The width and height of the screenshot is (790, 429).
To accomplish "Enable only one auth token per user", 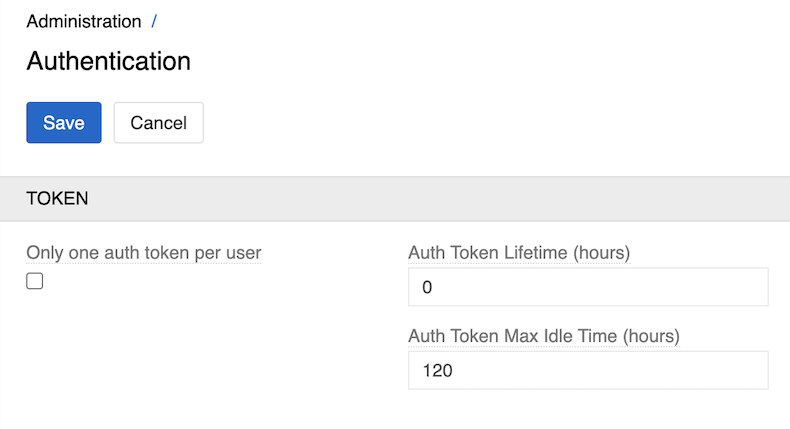I will tap(35, 281).
